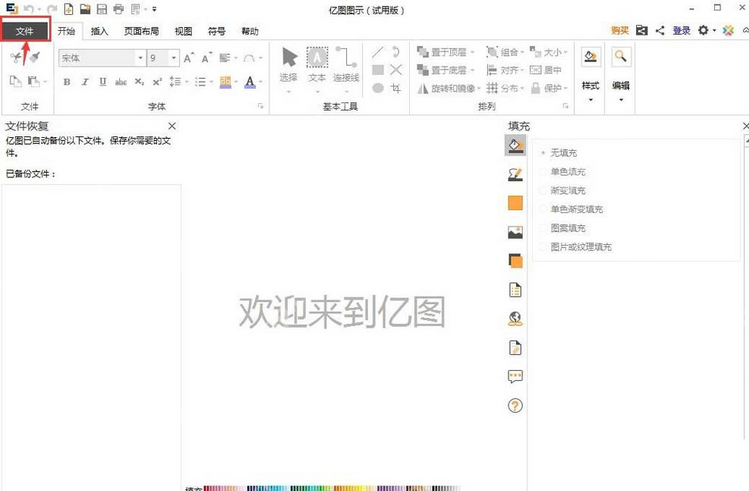Click the format painter brush icon

[34, 58]
